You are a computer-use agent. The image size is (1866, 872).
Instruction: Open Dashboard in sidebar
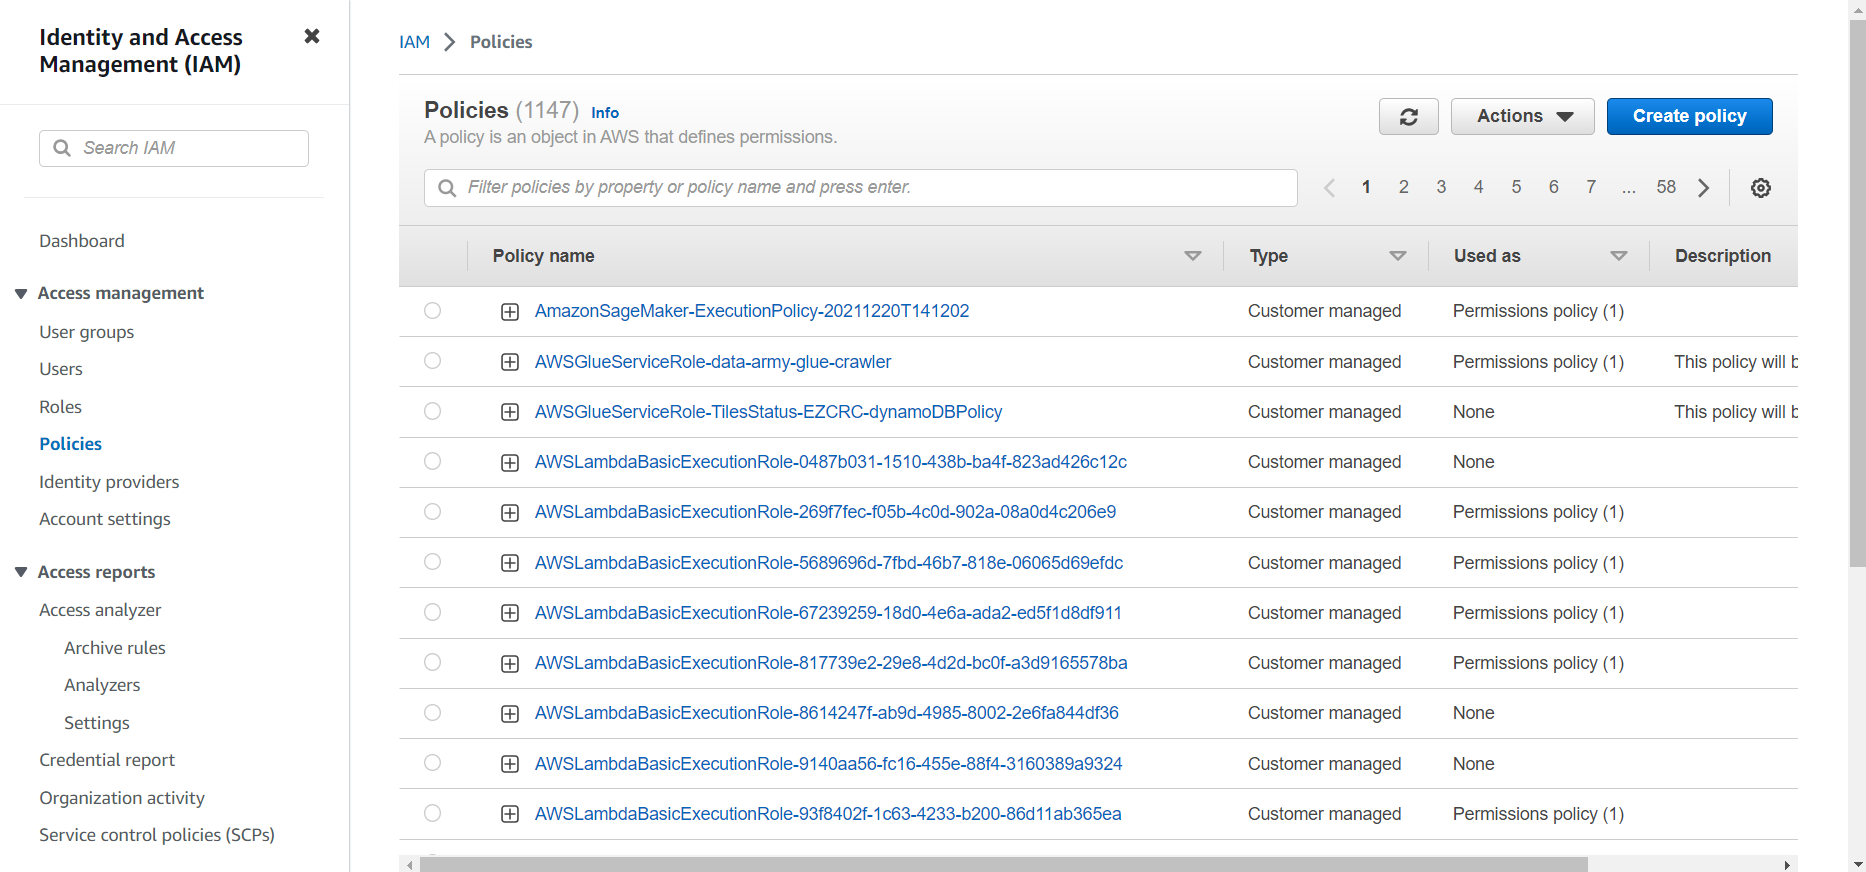click(82, 241)
